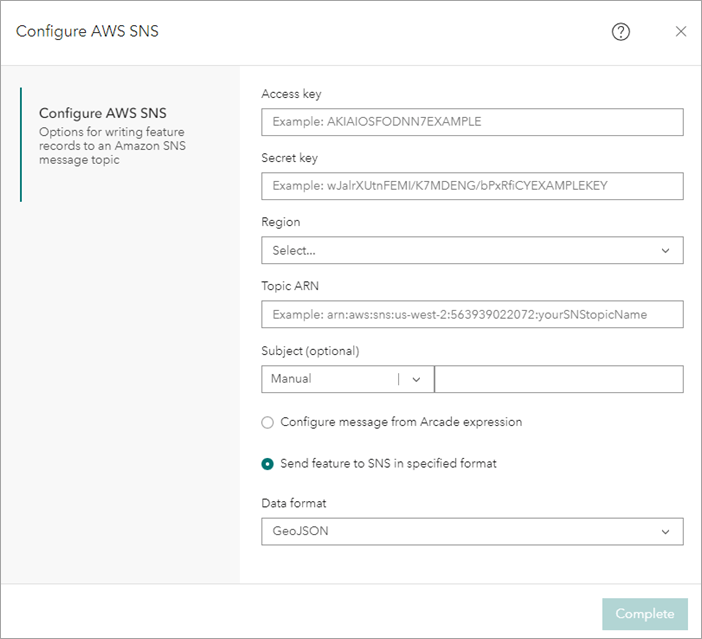The width and height of the screenshot is (702, 639).
Task: Click the Topic ARN input field
Action: 472,314
